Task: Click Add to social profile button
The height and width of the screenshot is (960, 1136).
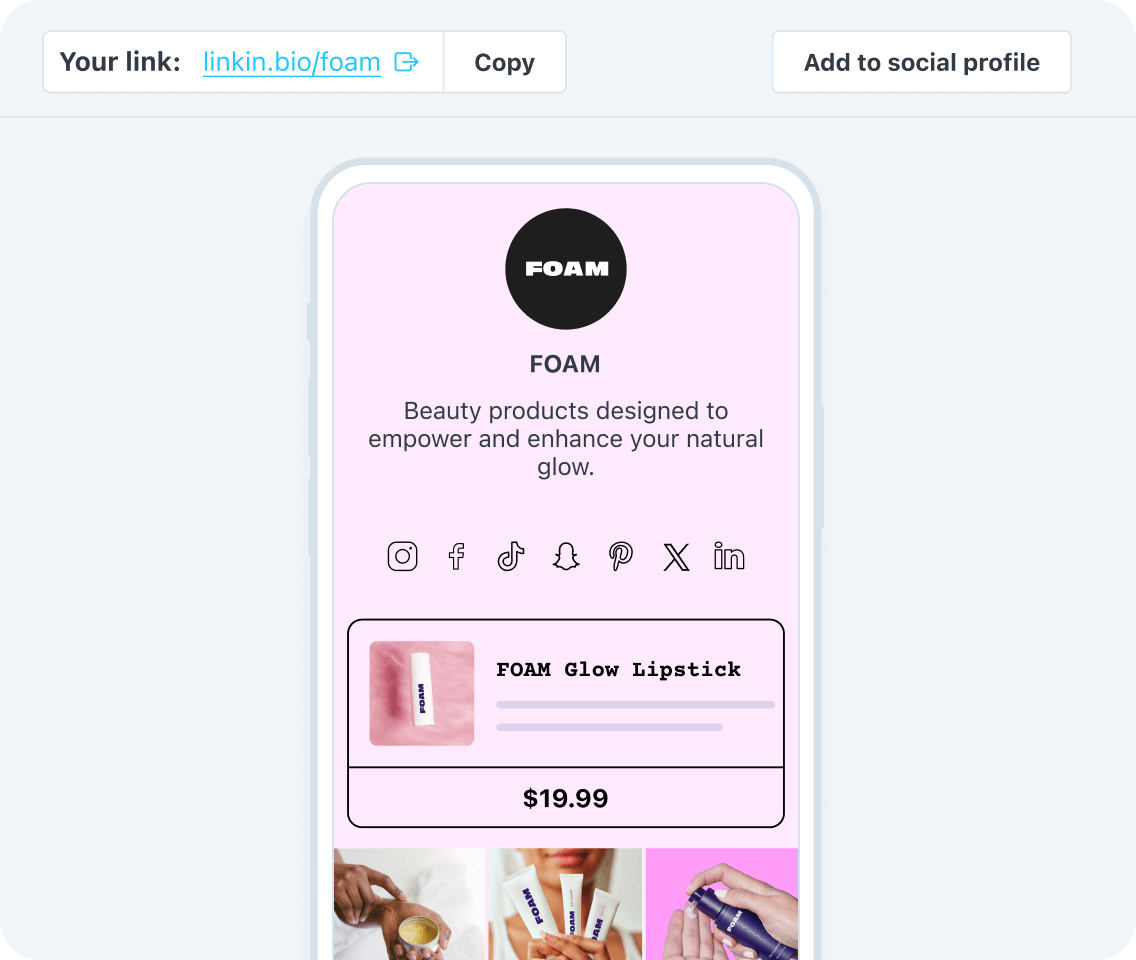Action: point(922,62)
